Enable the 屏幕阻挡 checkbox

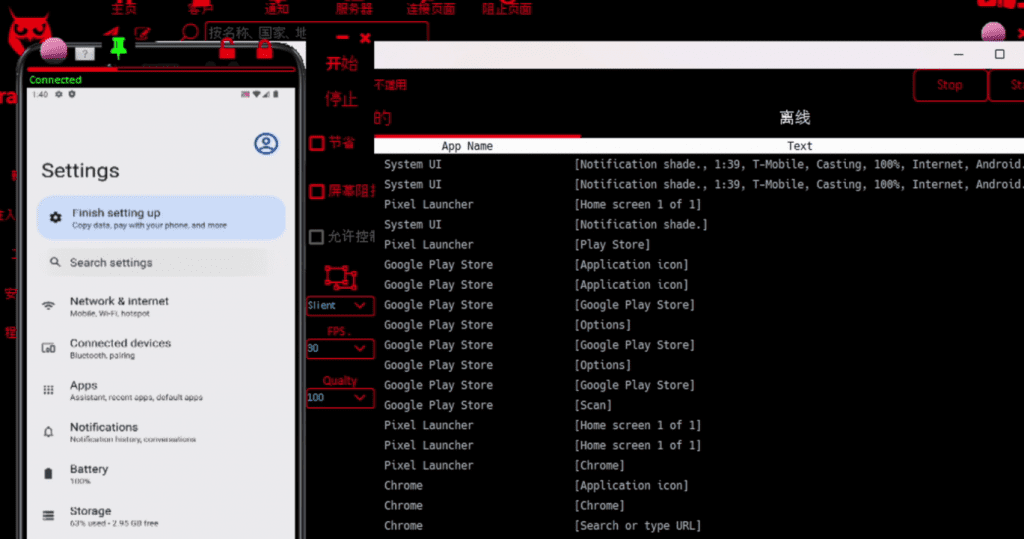point(316,191)
